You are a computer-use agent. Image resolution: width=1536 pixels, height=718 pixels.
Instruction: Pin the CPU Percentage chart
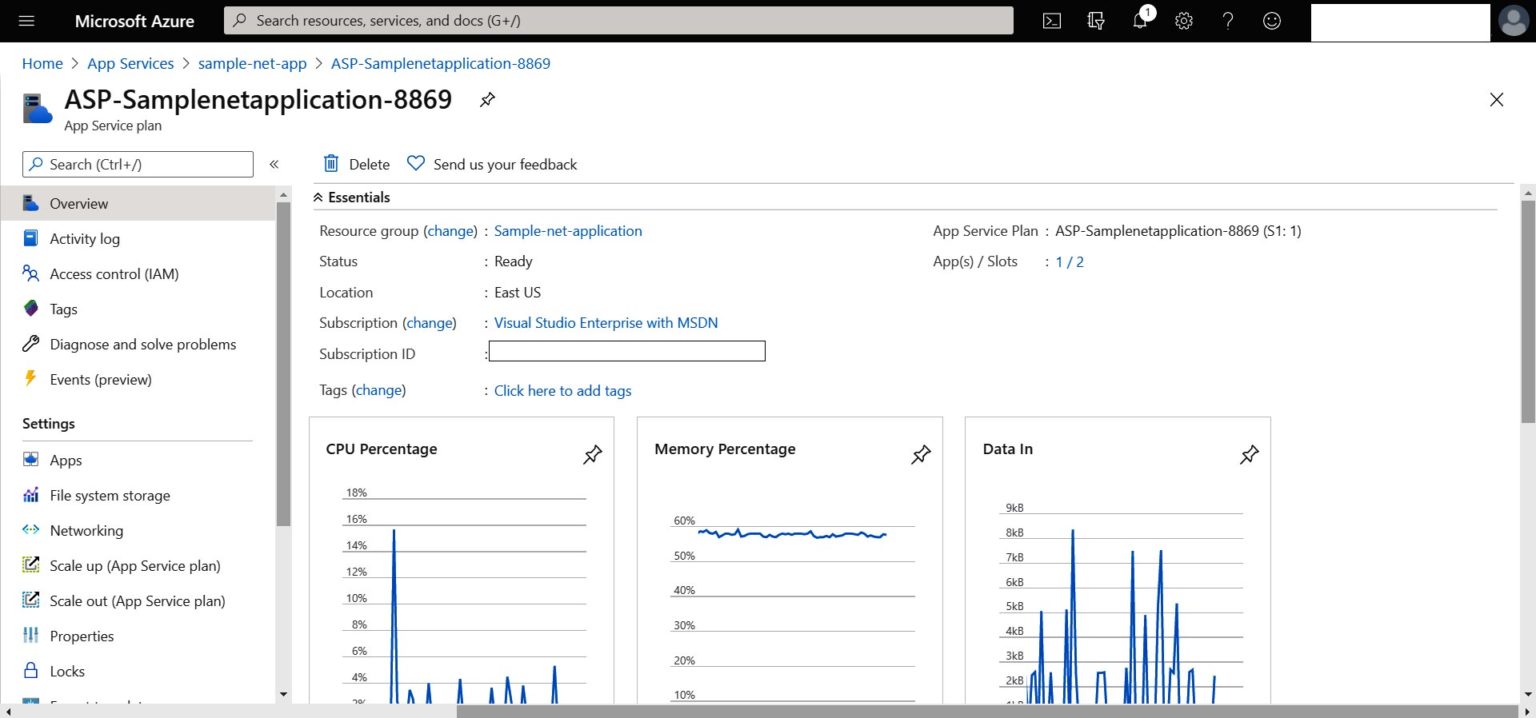click(592, 455)
